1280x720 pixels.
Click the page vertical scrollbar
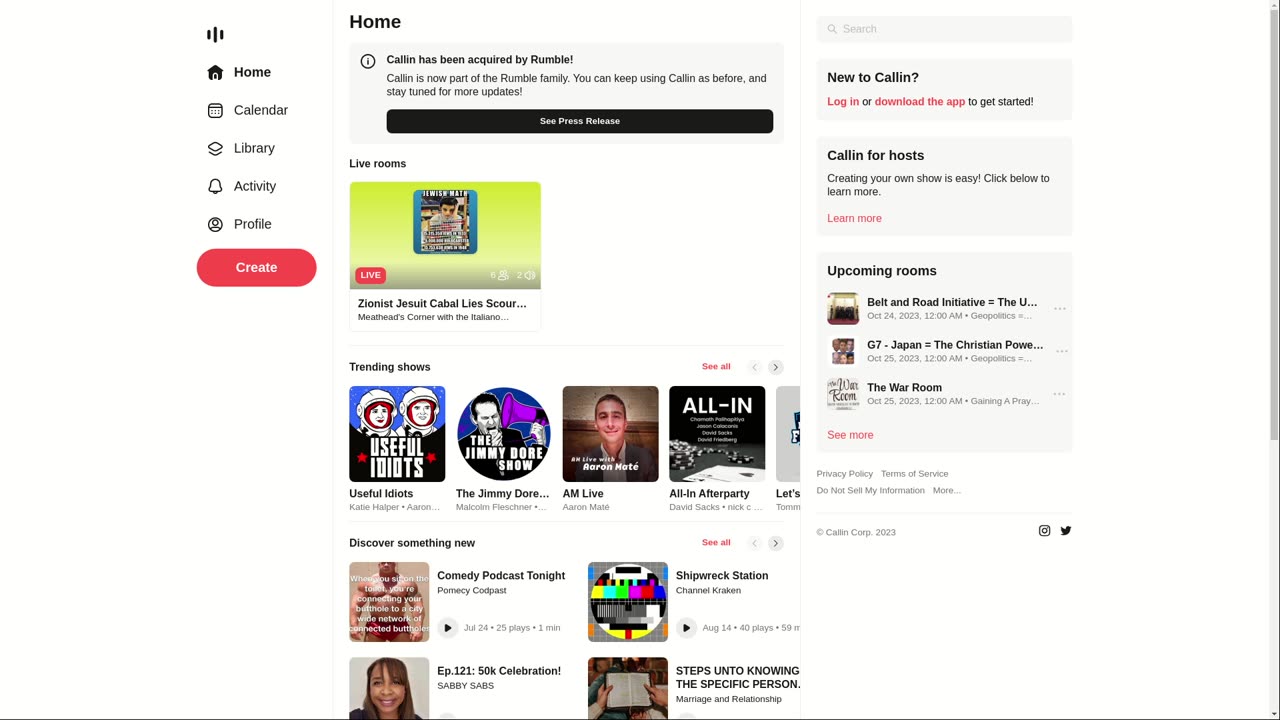click(x=1274, y=360)
